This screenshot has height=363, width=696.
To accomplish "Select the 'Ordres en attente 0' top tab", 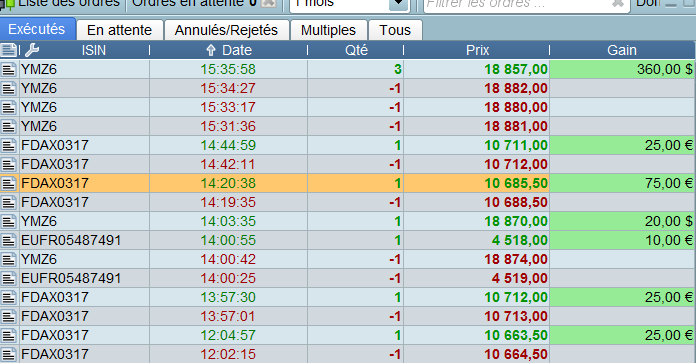I will pyautogui.click(x=194, y=4).
